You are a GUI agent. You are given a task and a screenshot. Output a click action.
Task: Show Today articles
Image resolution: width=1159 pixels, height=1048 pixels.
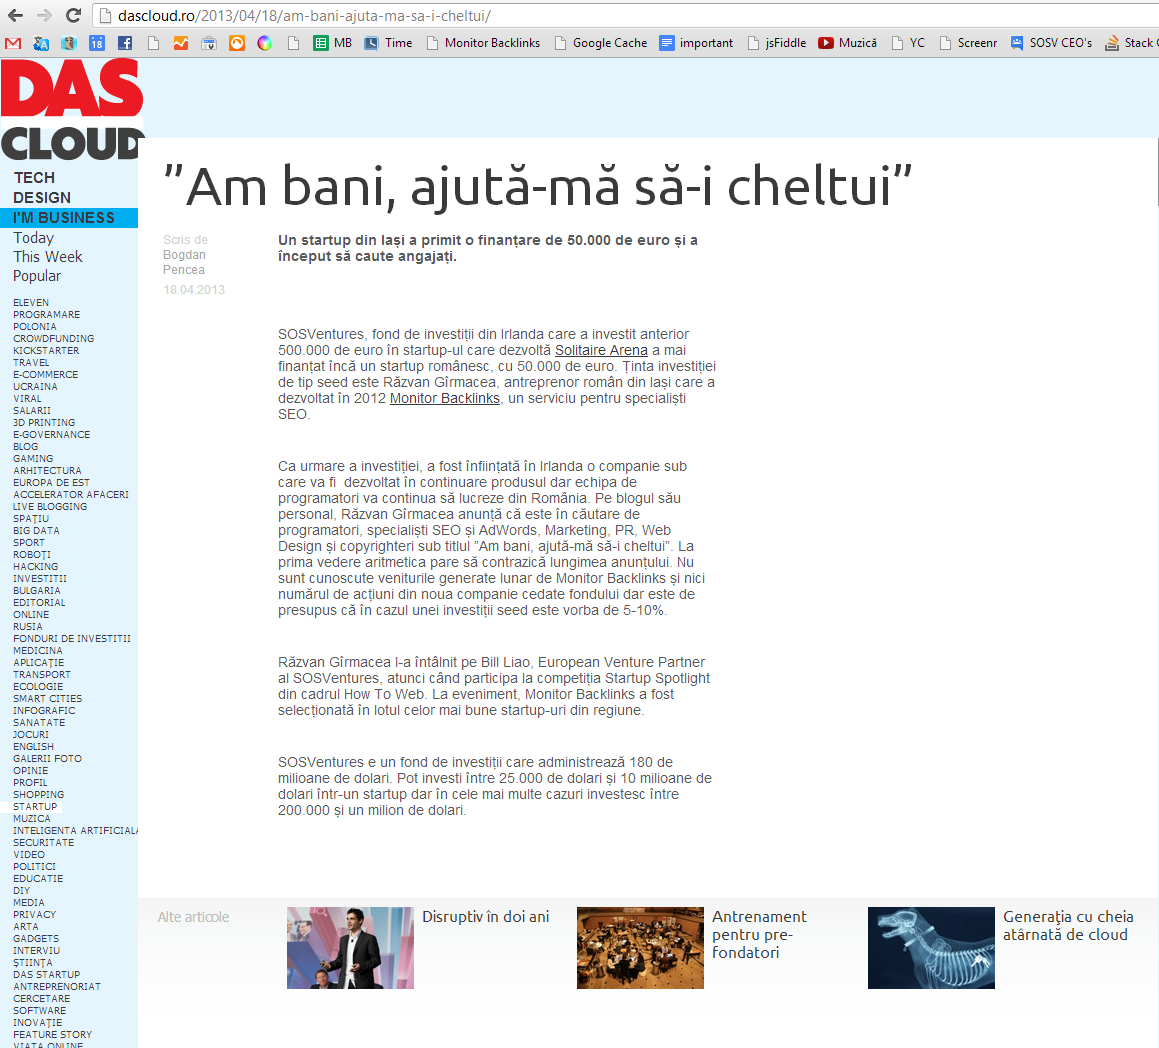point(33,238)
